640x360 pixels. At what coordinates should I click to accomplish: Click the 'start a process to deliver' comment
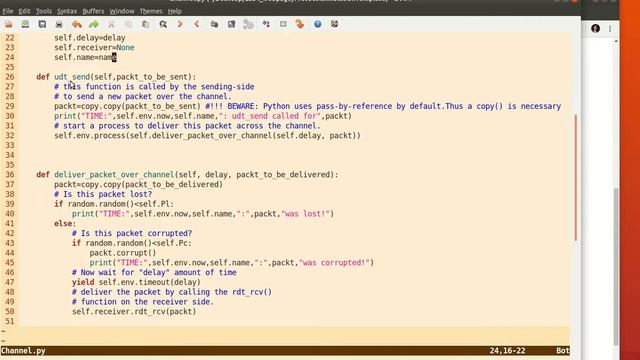[x=187, y=126]
